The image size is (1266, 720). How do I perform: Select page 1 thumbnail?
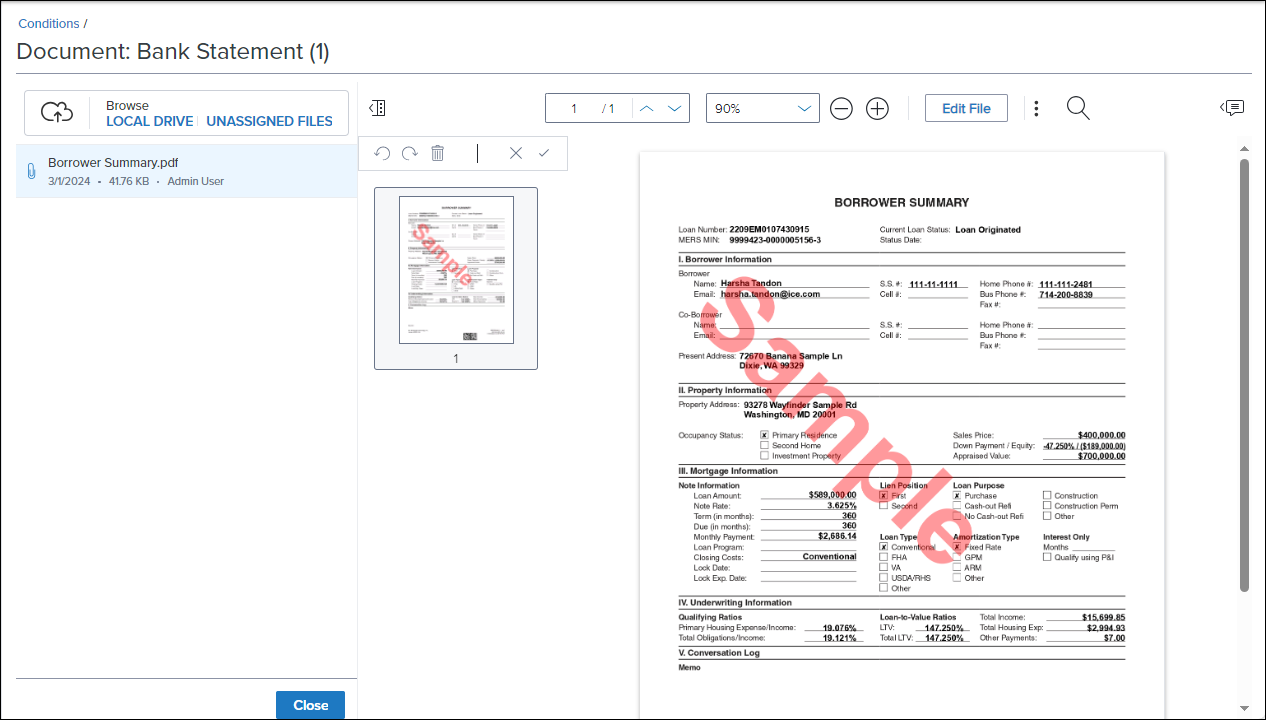tap(456, 270)
